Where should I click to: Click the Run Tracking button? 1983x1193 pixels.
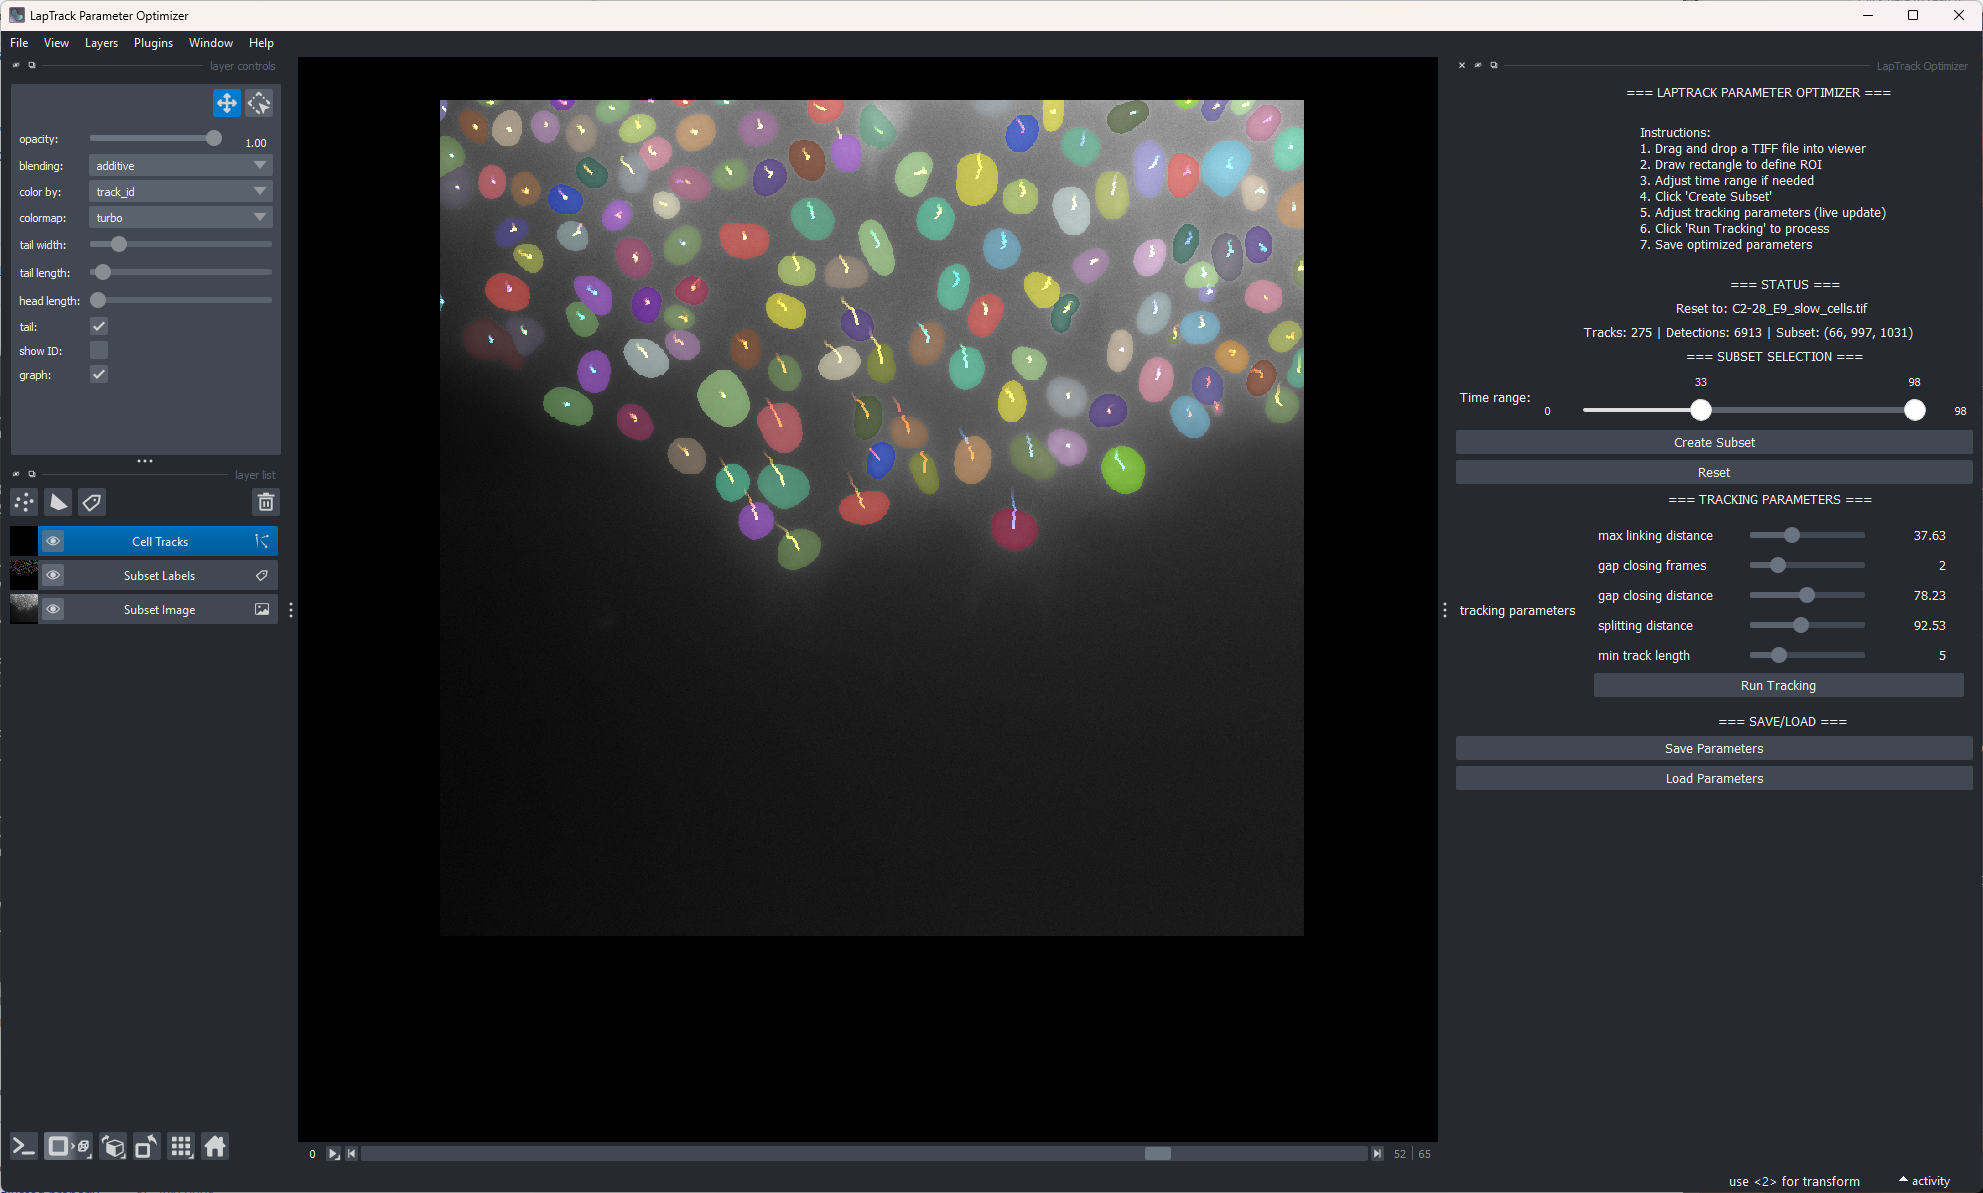pos(1777,685)
